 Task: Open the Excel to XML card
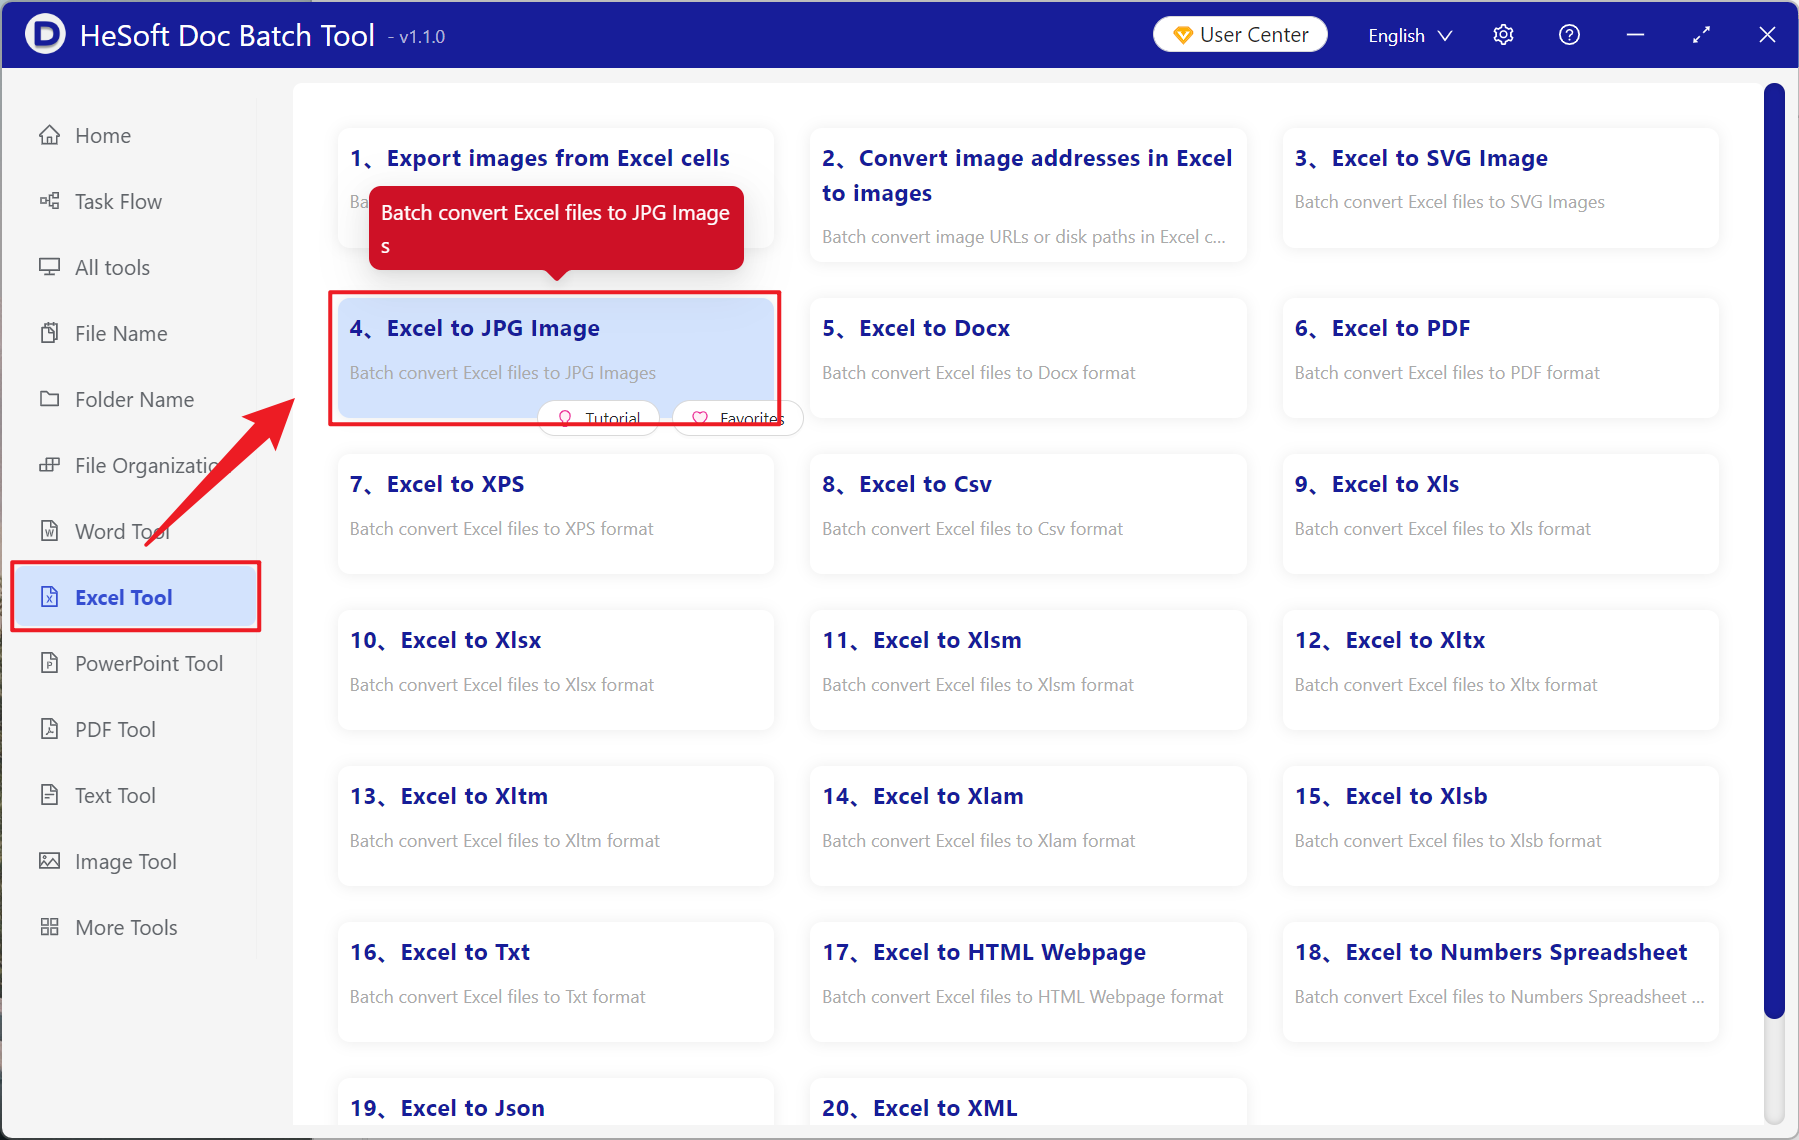(x=1028, y=1102)
